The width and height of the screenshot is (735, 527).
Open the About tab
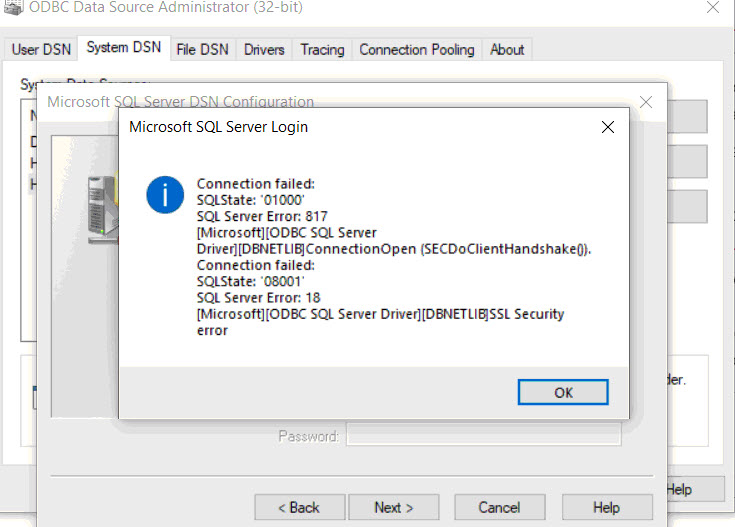coord(507,49)
